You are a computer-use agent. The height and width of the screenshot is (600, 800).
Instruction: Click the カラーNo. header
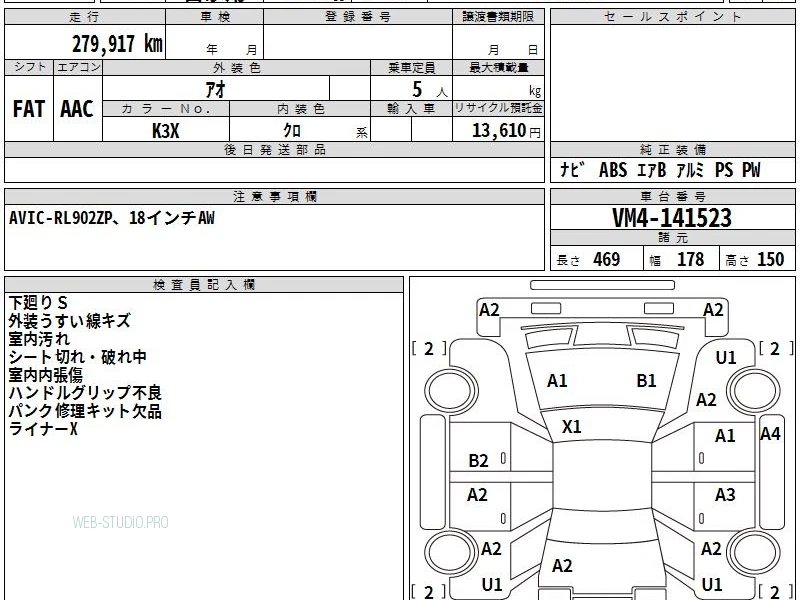coord(166,109)
